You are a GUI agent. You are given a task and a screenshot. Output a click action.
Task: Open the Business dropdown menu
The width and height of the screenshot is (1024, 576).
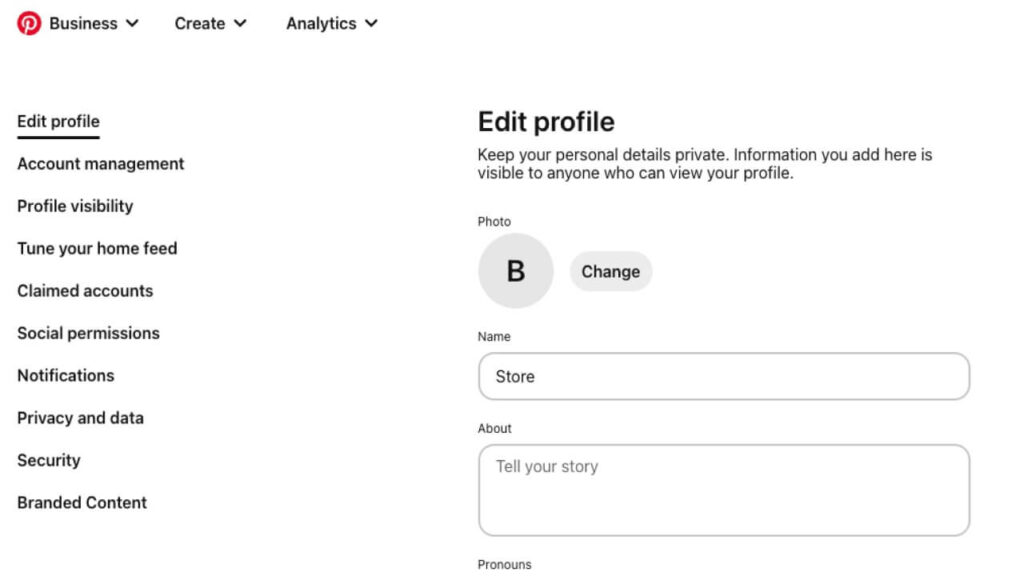[x=83, y=23]
